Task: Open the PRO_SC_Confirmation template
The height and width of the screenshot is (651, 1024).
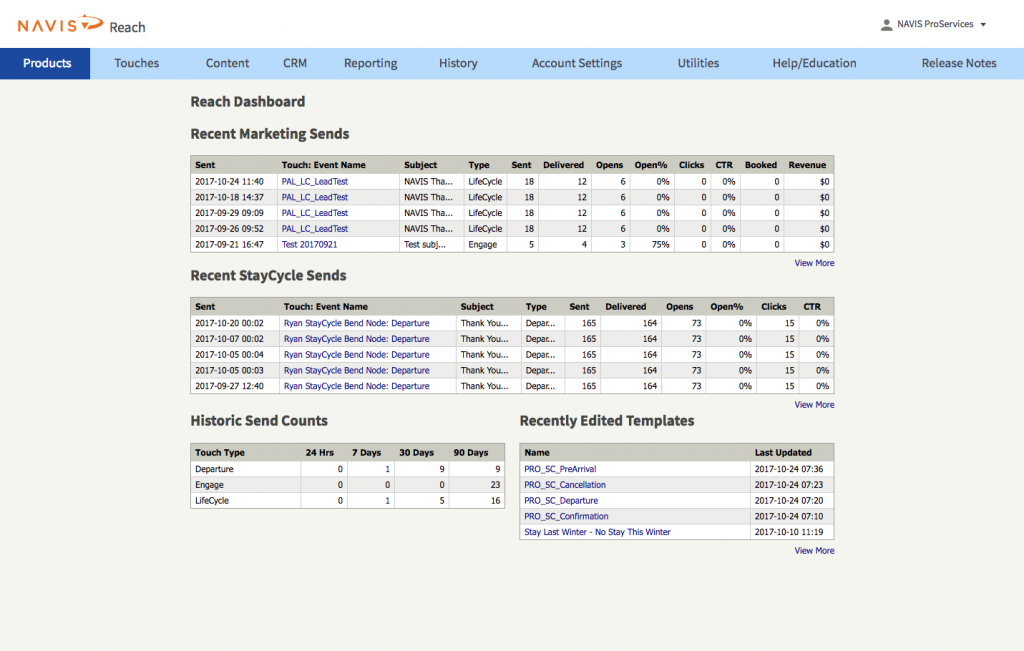Action: (566, 516)
